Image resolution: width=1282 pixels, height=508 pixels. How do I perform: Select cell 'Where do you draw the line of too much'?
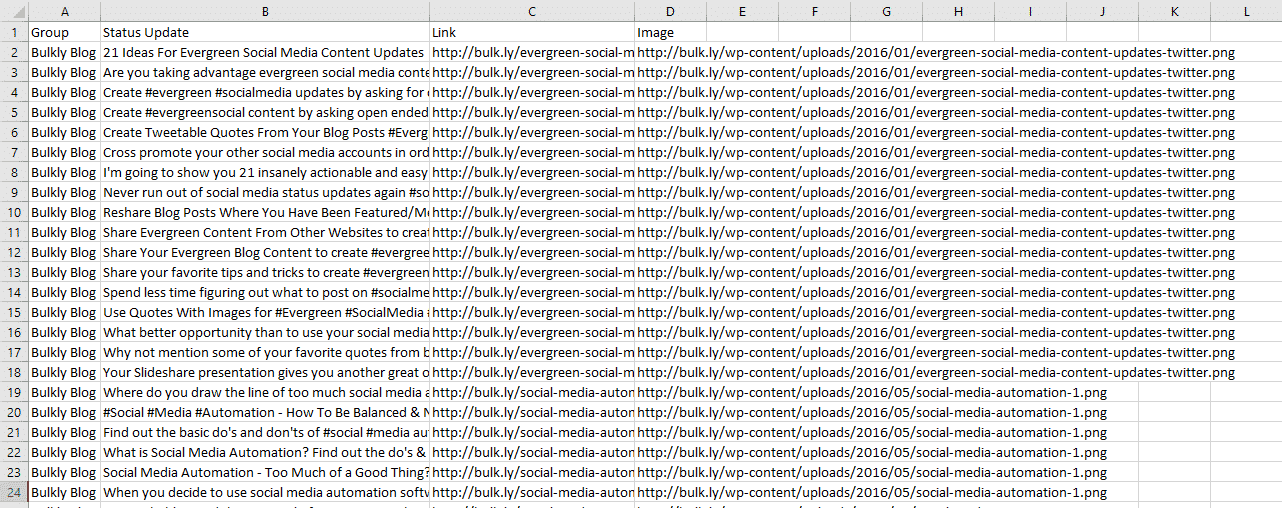pyautogui.click(x=265, y=392)
